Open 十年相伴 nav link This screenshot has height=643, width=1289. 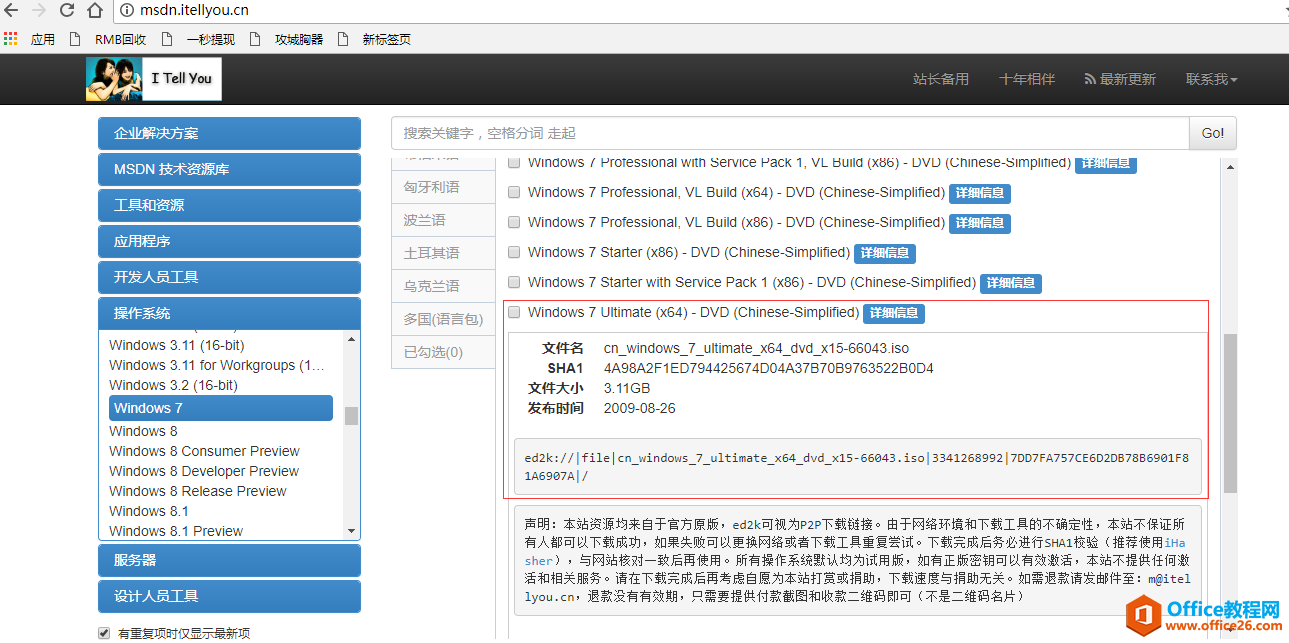(1027, 79)
